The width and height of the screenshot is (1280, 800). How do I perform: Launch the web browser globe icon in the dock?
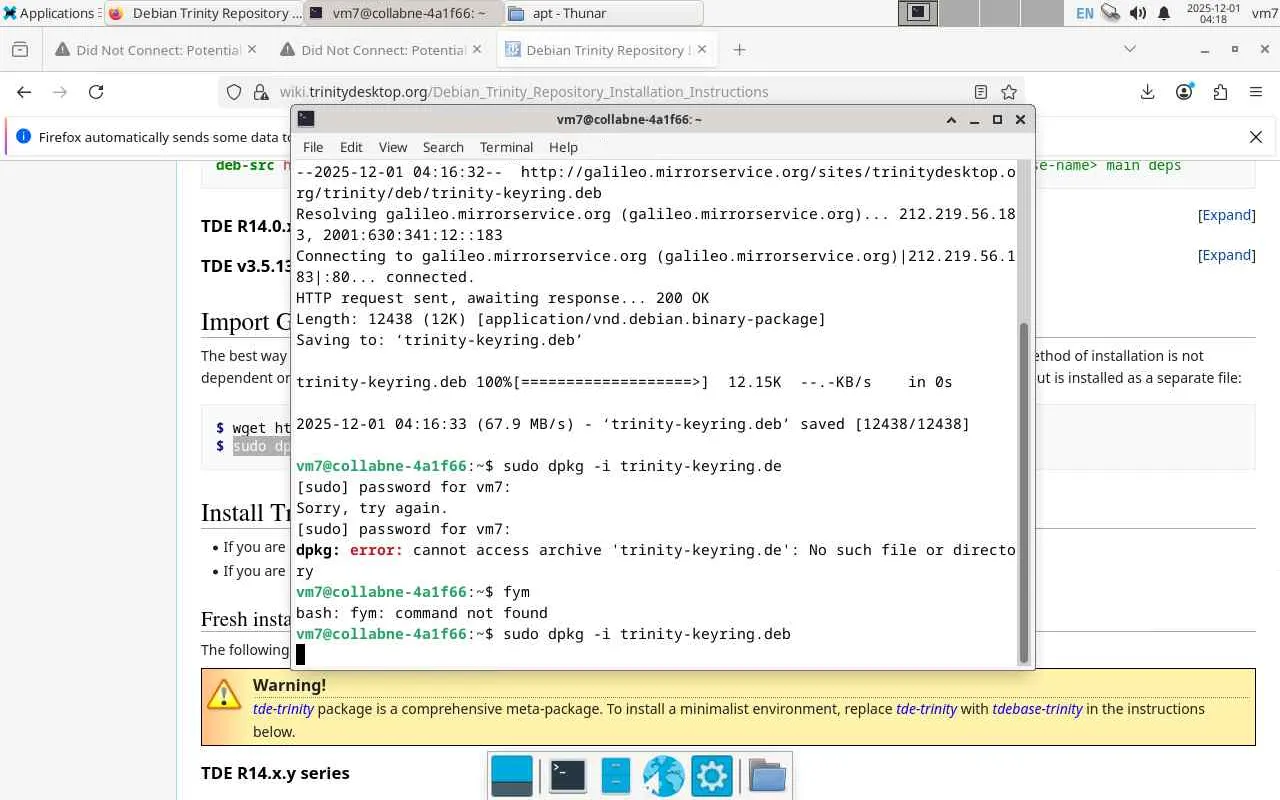coord(663,776)
